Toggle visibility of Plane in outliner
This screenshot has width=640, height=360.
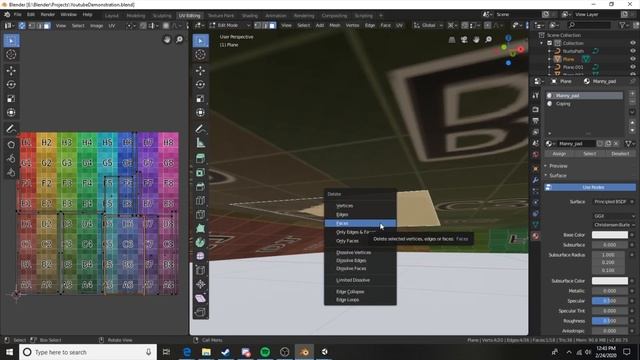(633, 59)
